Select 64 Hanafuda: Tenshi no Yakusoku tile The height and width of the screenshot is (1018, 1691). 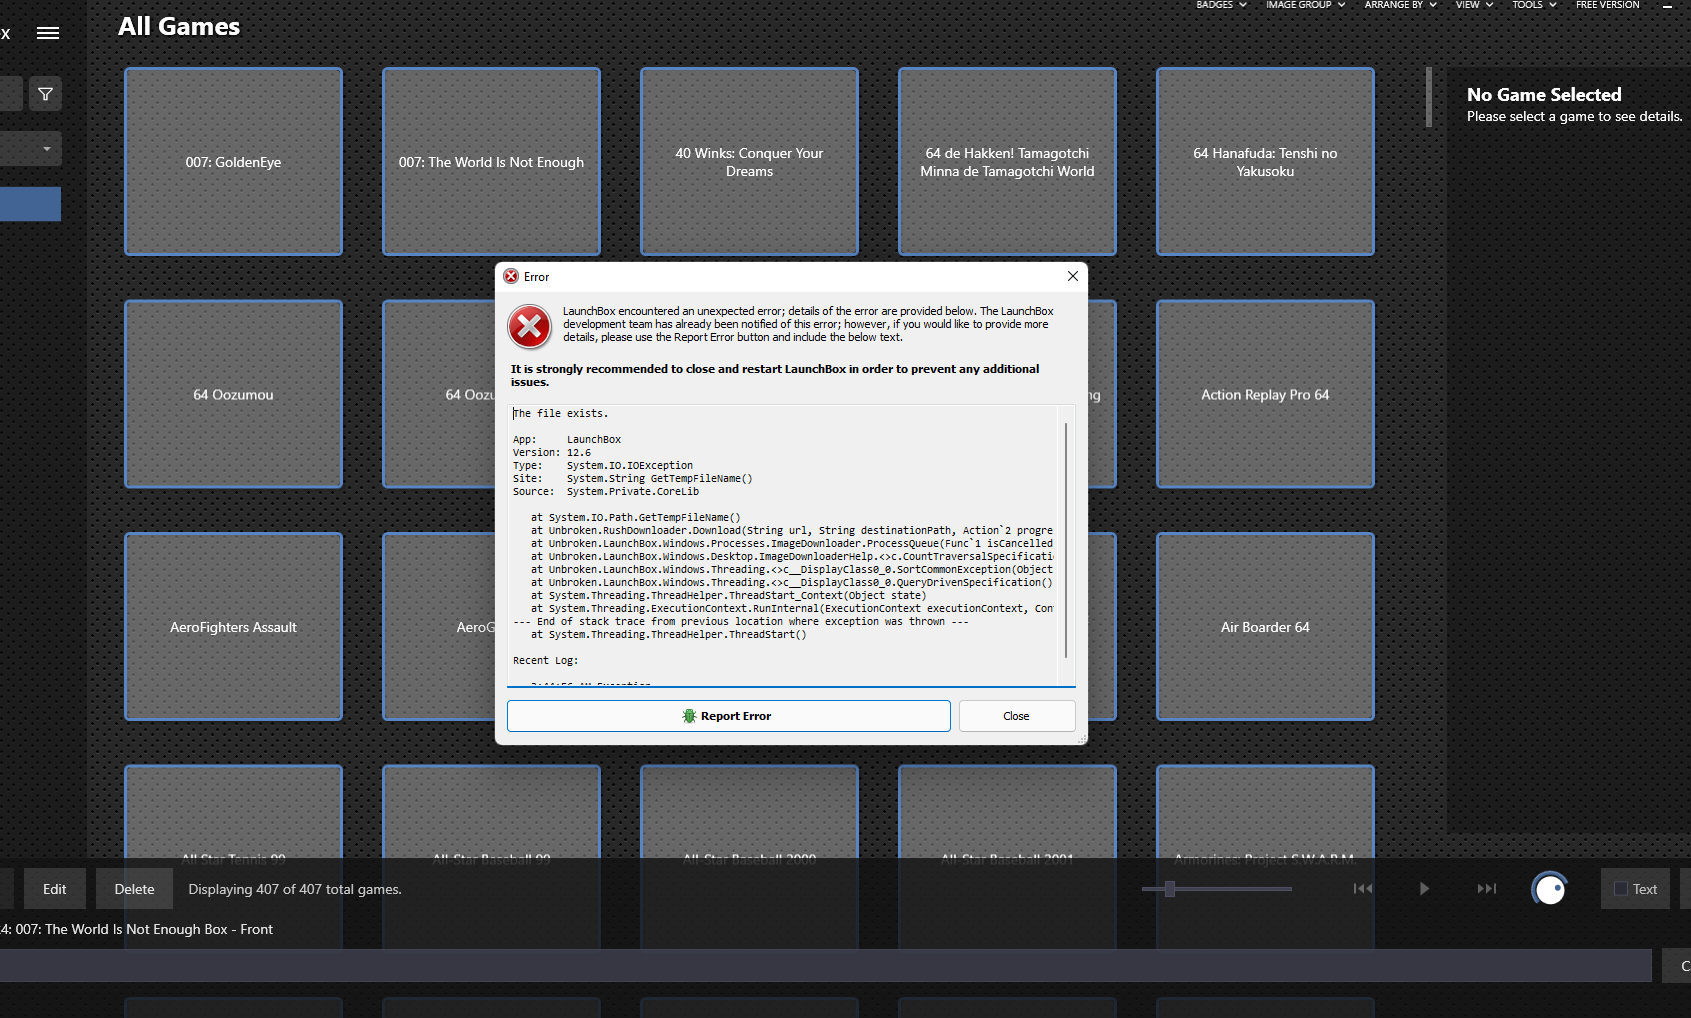[x=1265, y=162]
